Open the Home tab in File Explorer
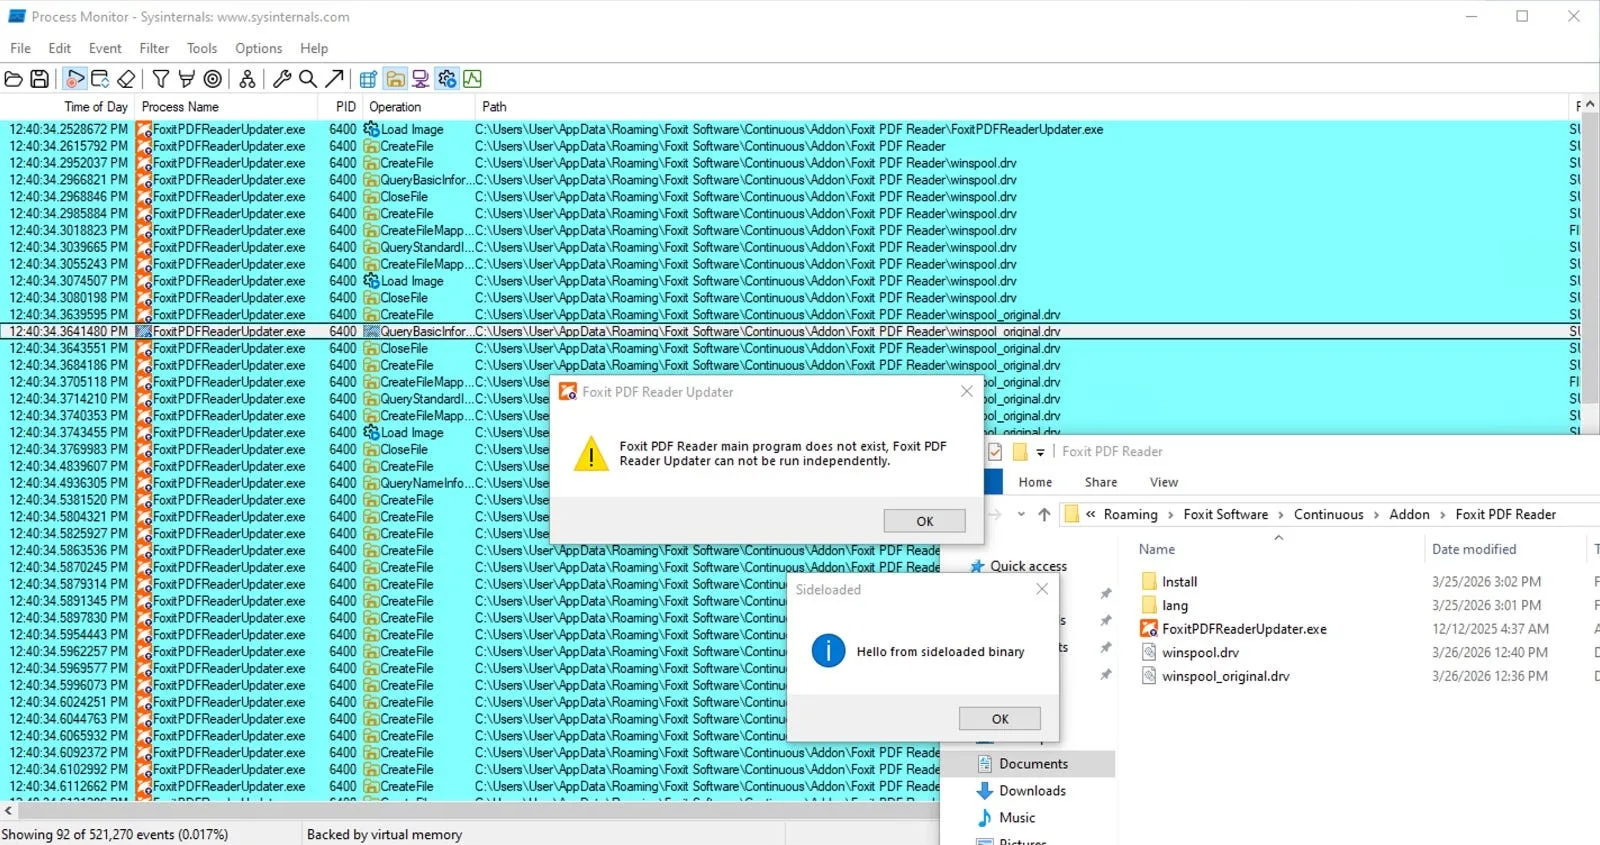The image size is (1600, 845). pyautogui.click(x=1035, y=482)
